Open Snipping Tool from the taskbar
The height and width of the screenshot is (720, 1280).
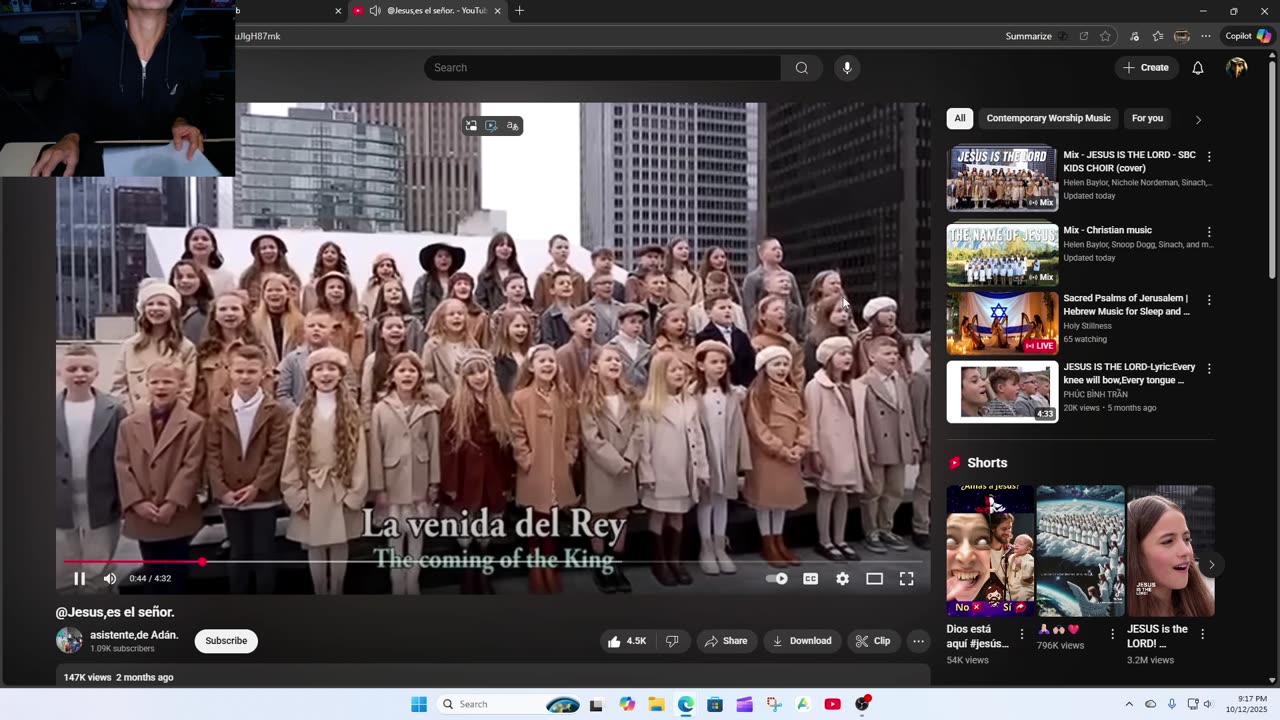point(774,704)
